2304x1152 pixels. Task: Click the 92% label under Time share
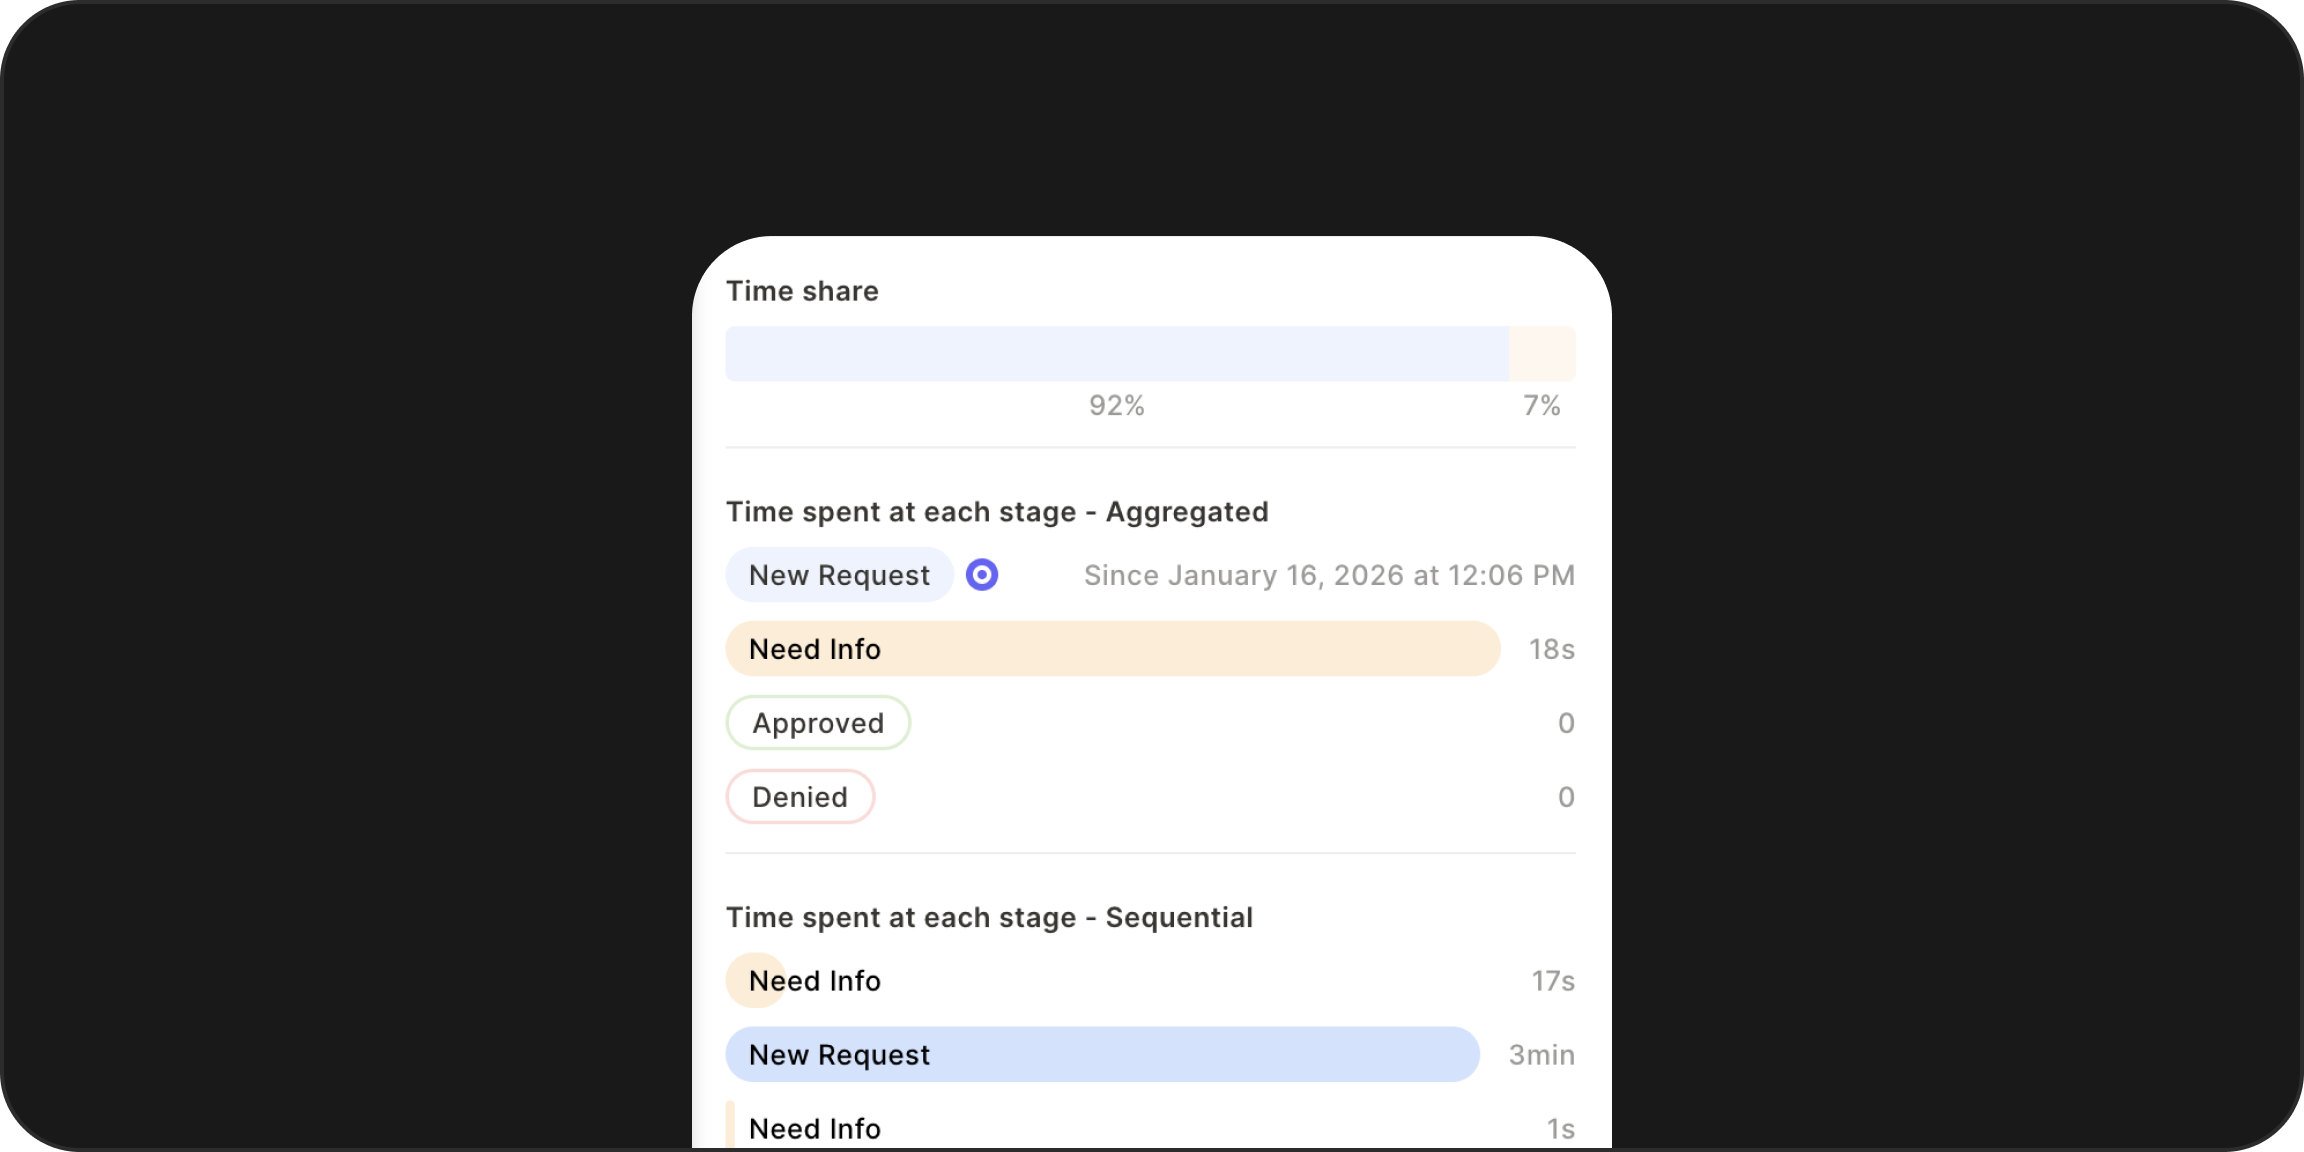click(1116, 406)
